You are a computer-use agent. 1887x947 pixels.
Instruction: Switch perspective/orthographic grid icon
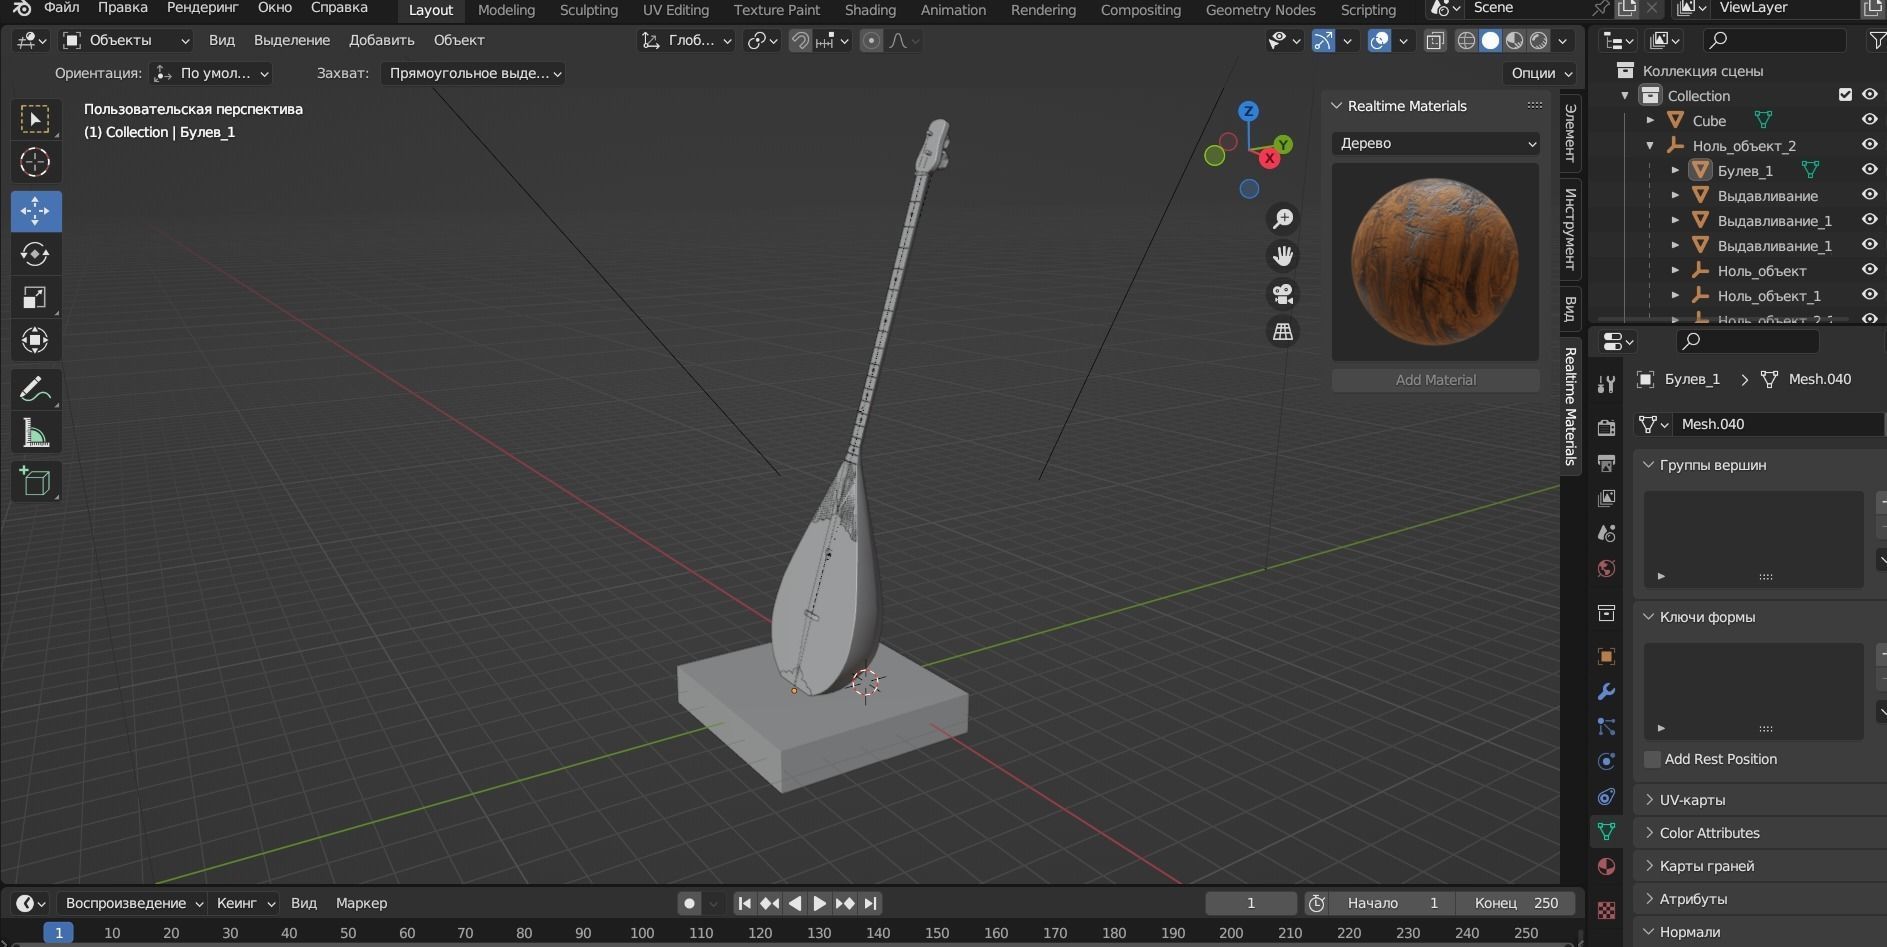1283,331
